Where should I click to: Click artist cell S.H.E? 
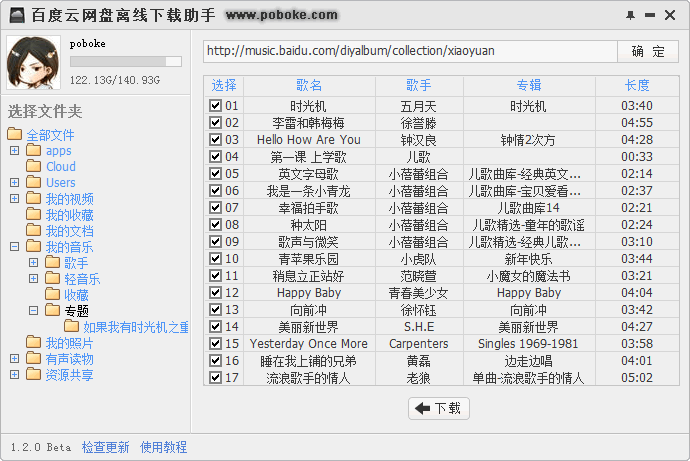[418, 326]
